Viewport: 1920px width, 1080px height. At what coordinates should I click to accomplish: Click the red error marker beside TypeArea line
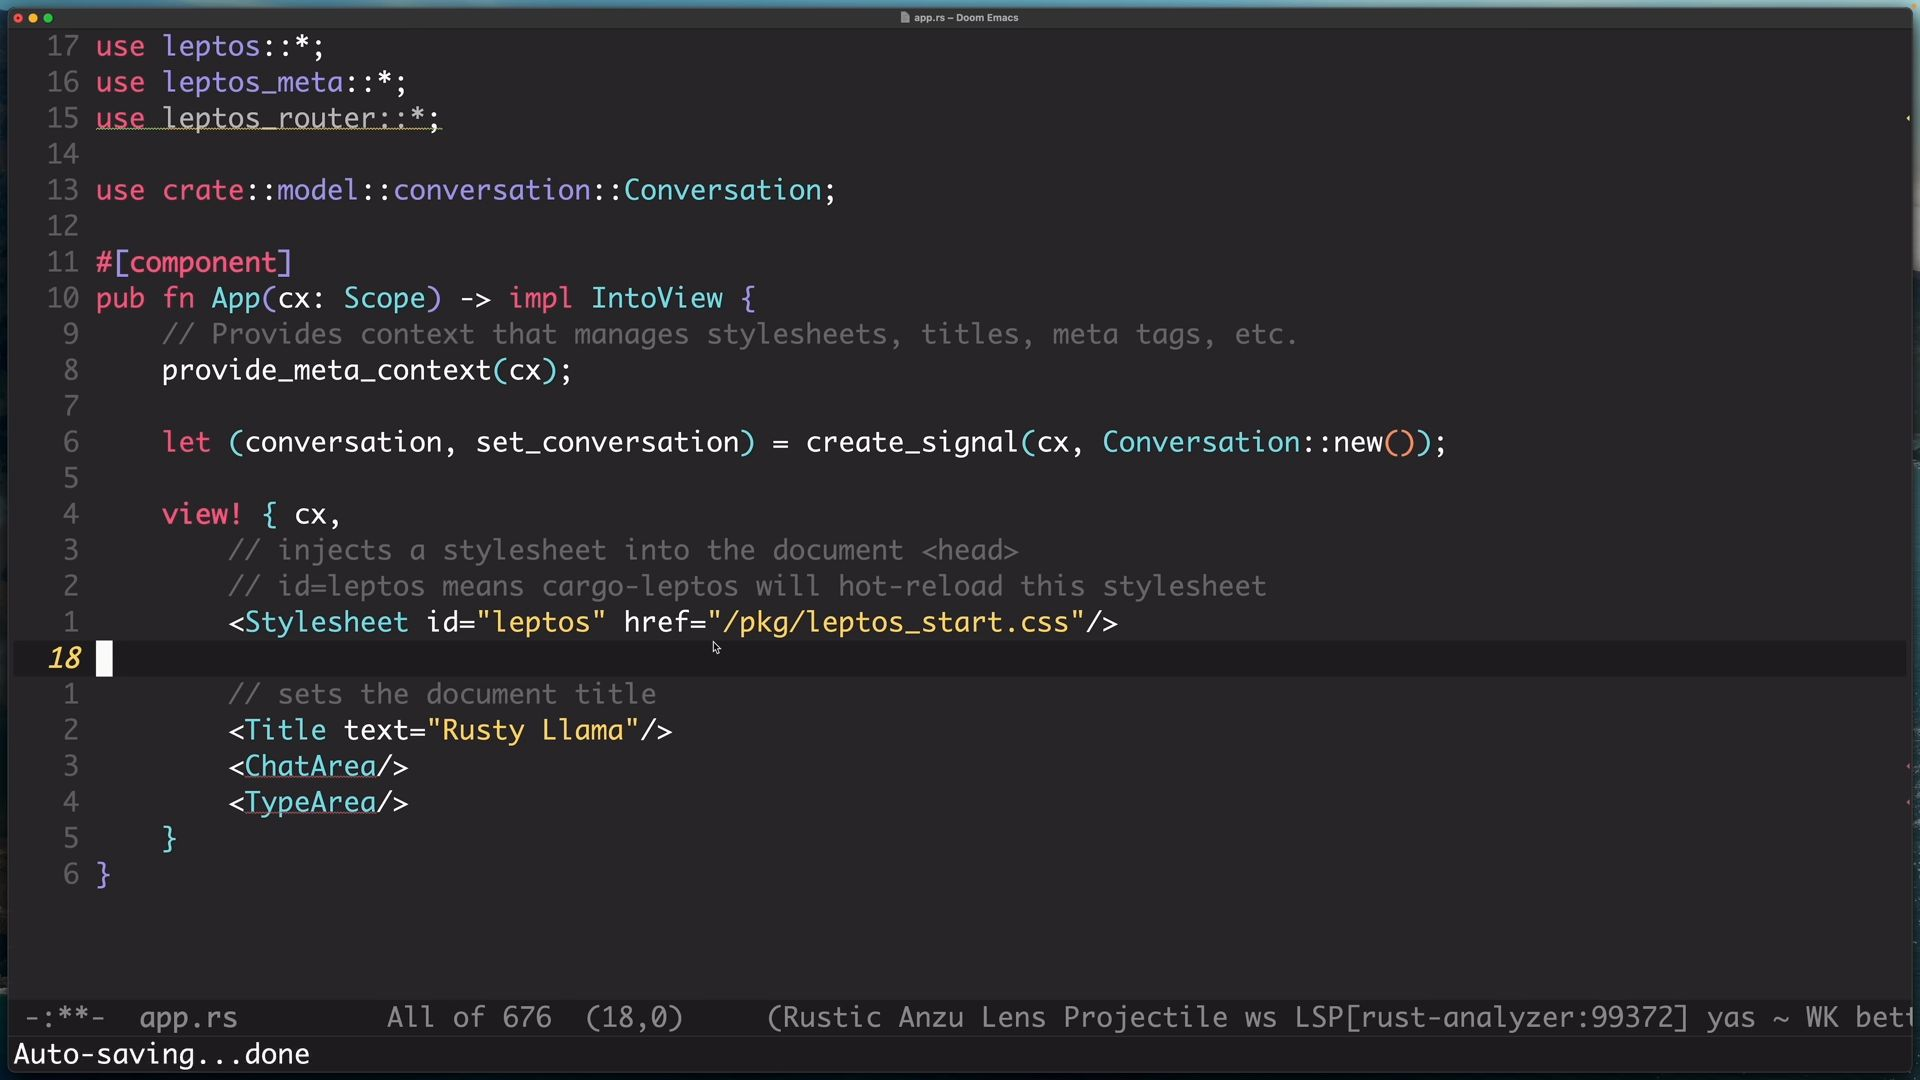pyautogui.click(x=1908, y=803)
